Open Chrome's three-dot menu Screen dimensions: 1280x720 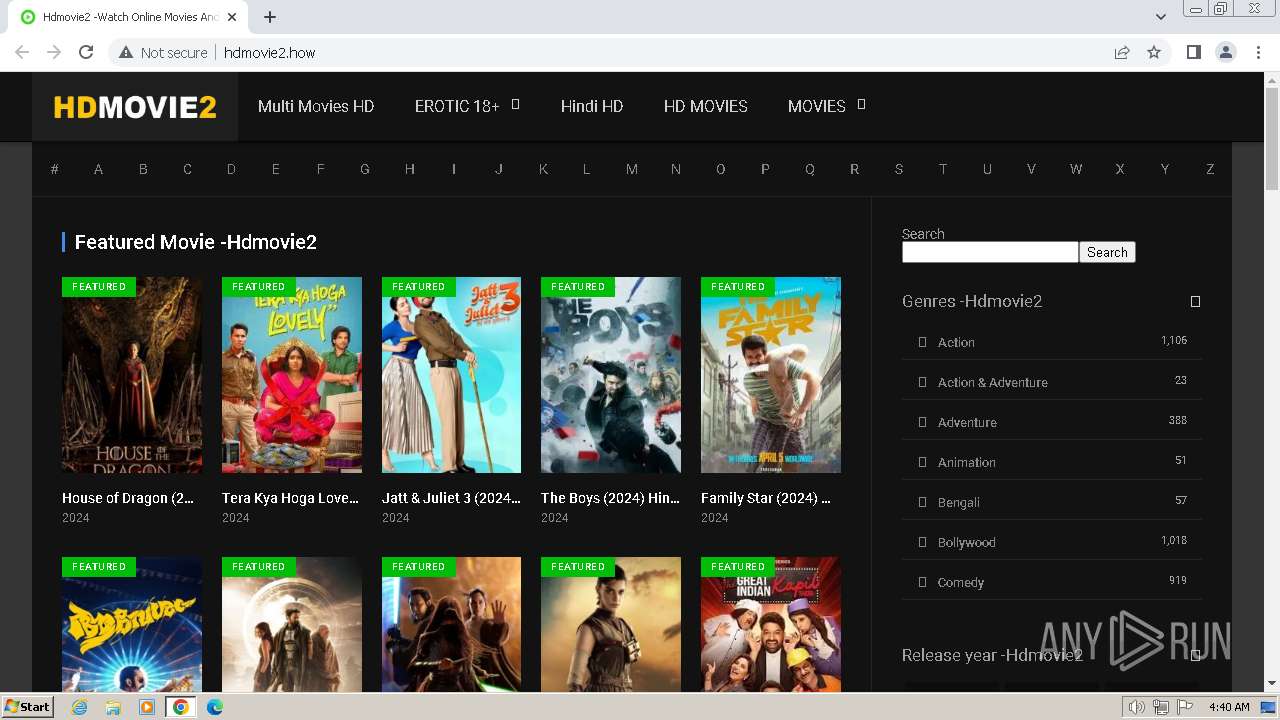click(x=1258, y=52)
